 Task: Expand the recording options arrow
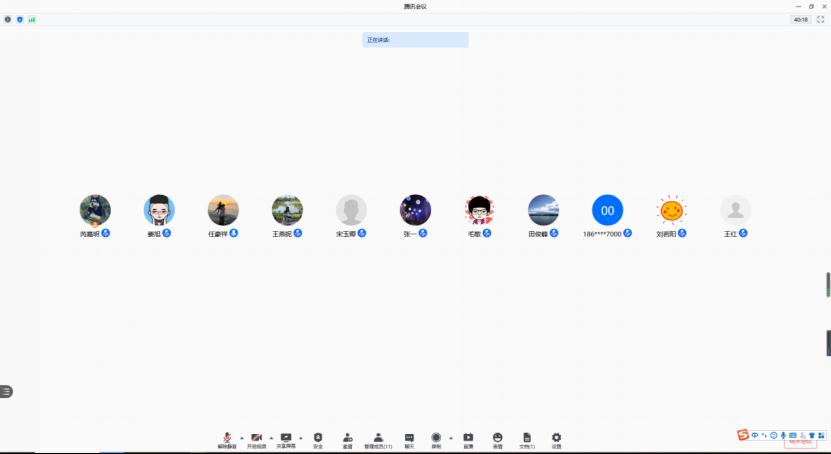(x=450, y=437)
